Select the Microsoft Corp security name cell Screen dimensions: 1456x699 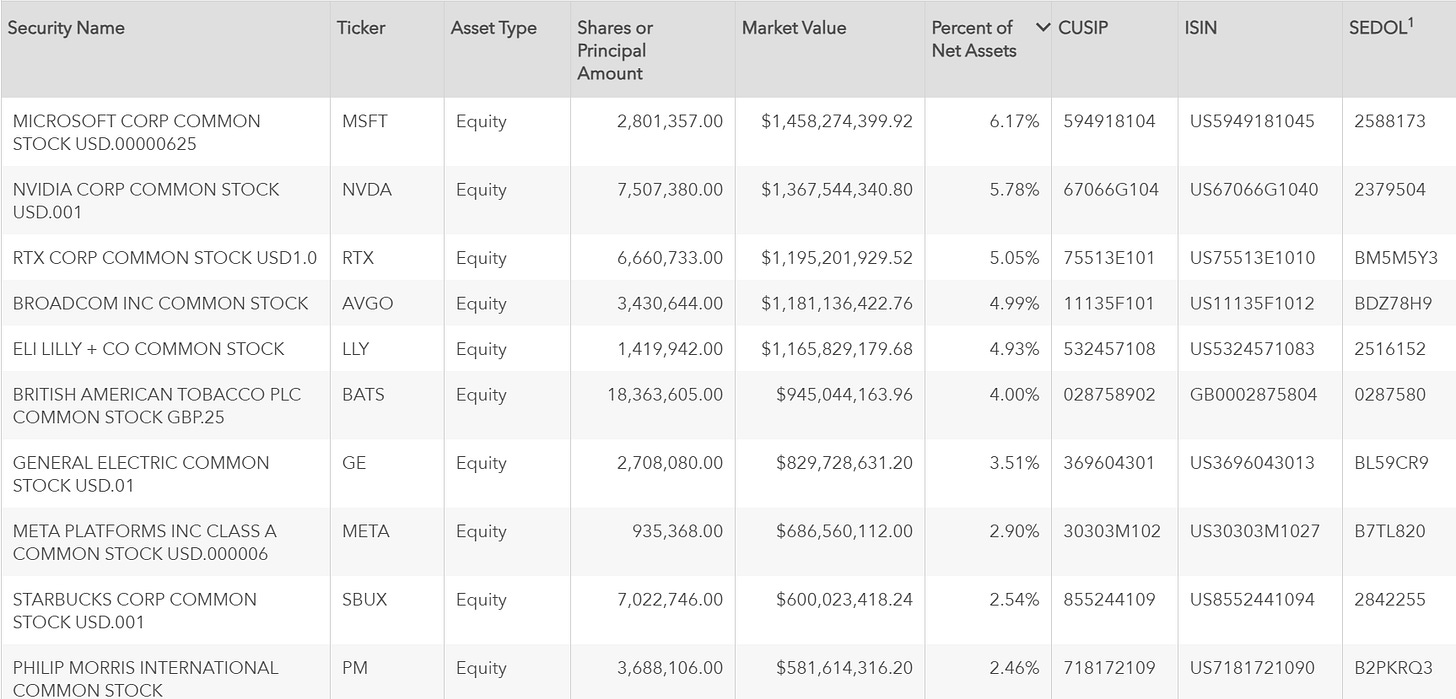click(x=137, y=132)
